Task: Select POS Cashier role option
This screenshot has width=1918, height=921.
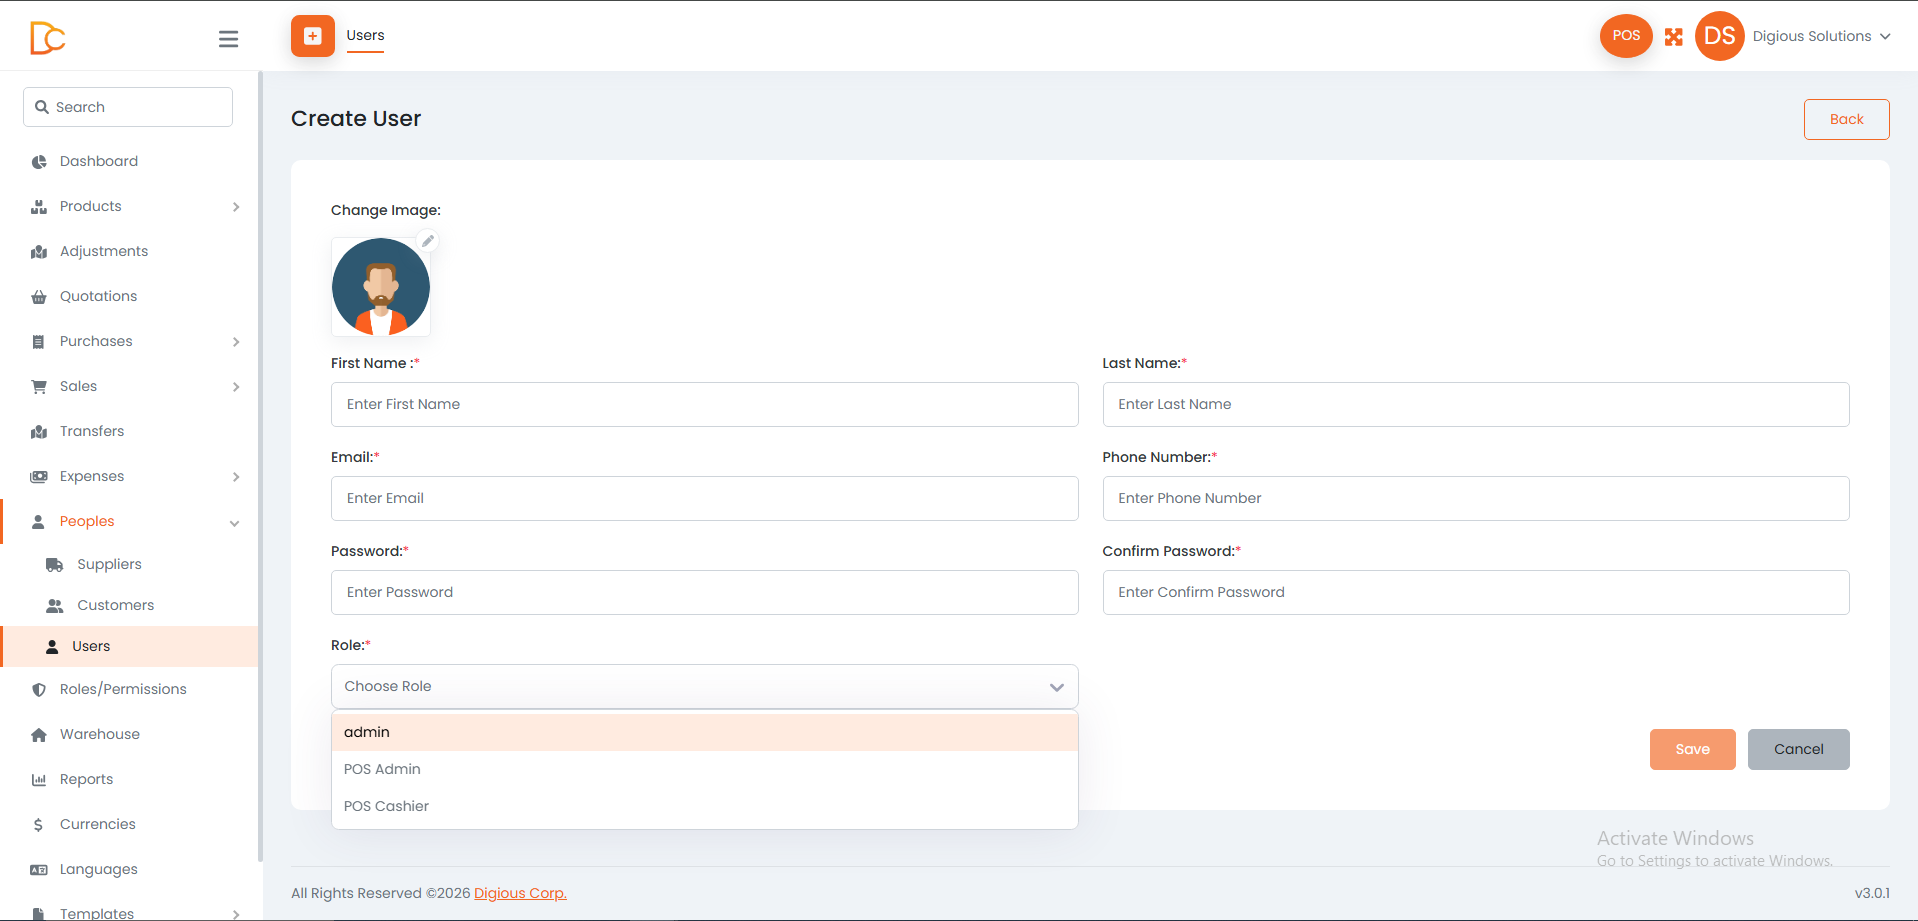Action: click(704, 806)
